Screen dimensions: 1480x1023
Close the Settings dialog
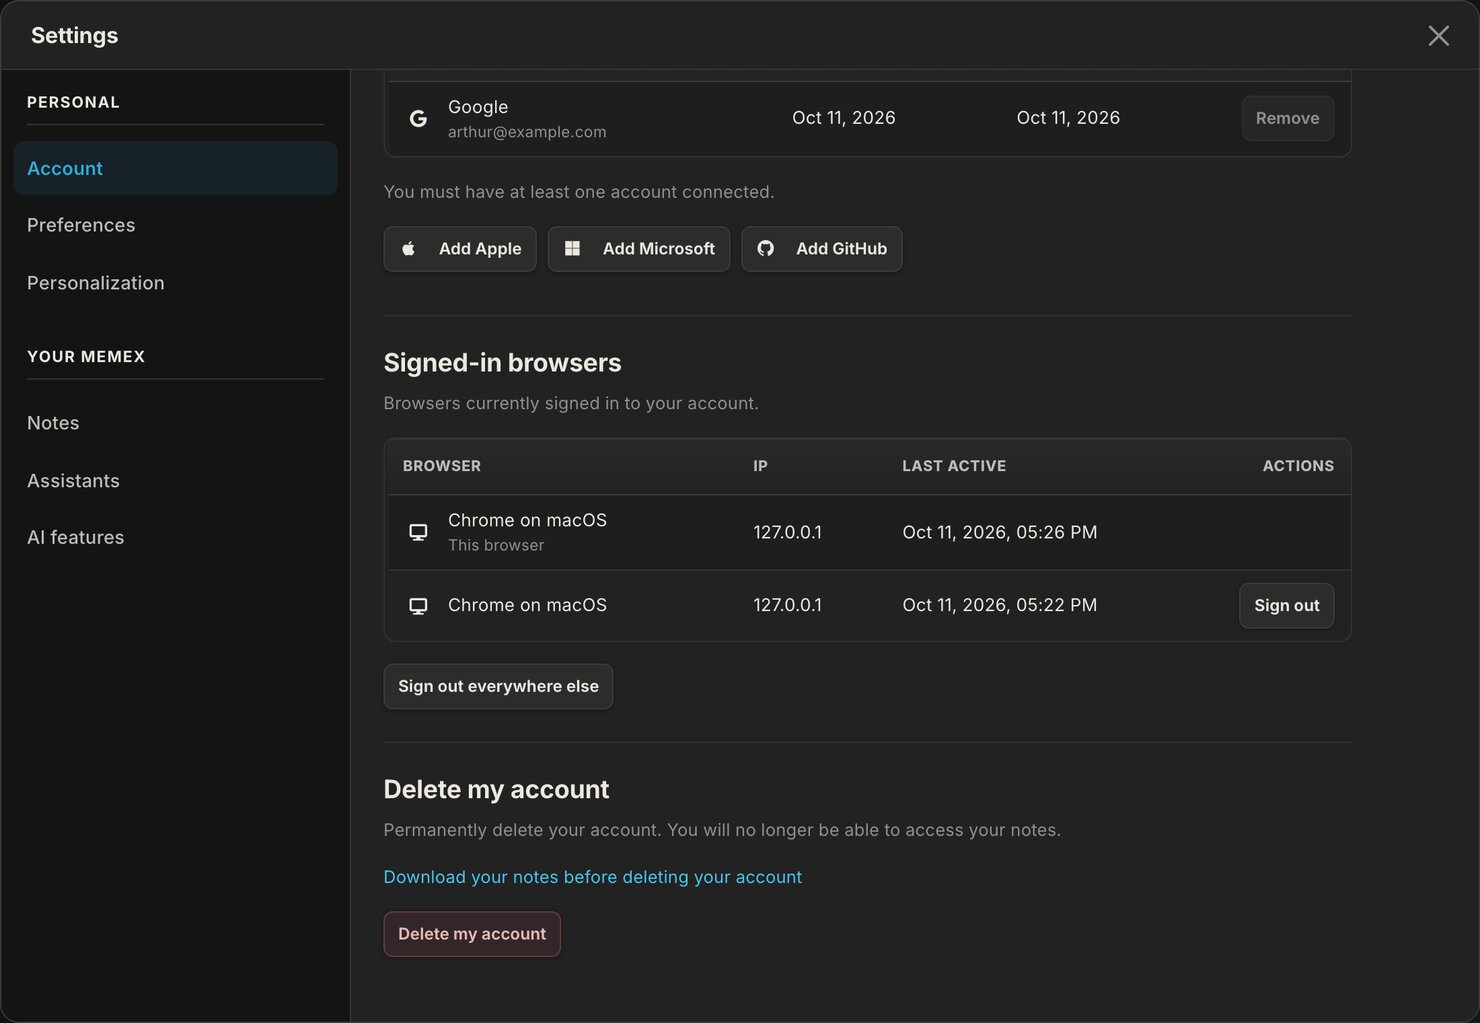click(1438, 36)
